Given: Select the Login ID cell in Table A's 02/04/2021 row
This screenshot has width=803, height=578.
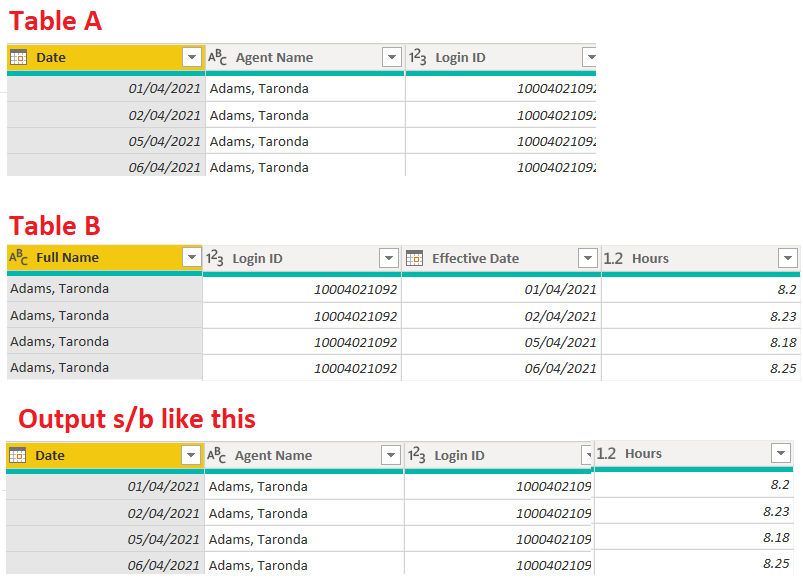Looking at the screenshot, I should pyautogui.click(x=501, y=115).
